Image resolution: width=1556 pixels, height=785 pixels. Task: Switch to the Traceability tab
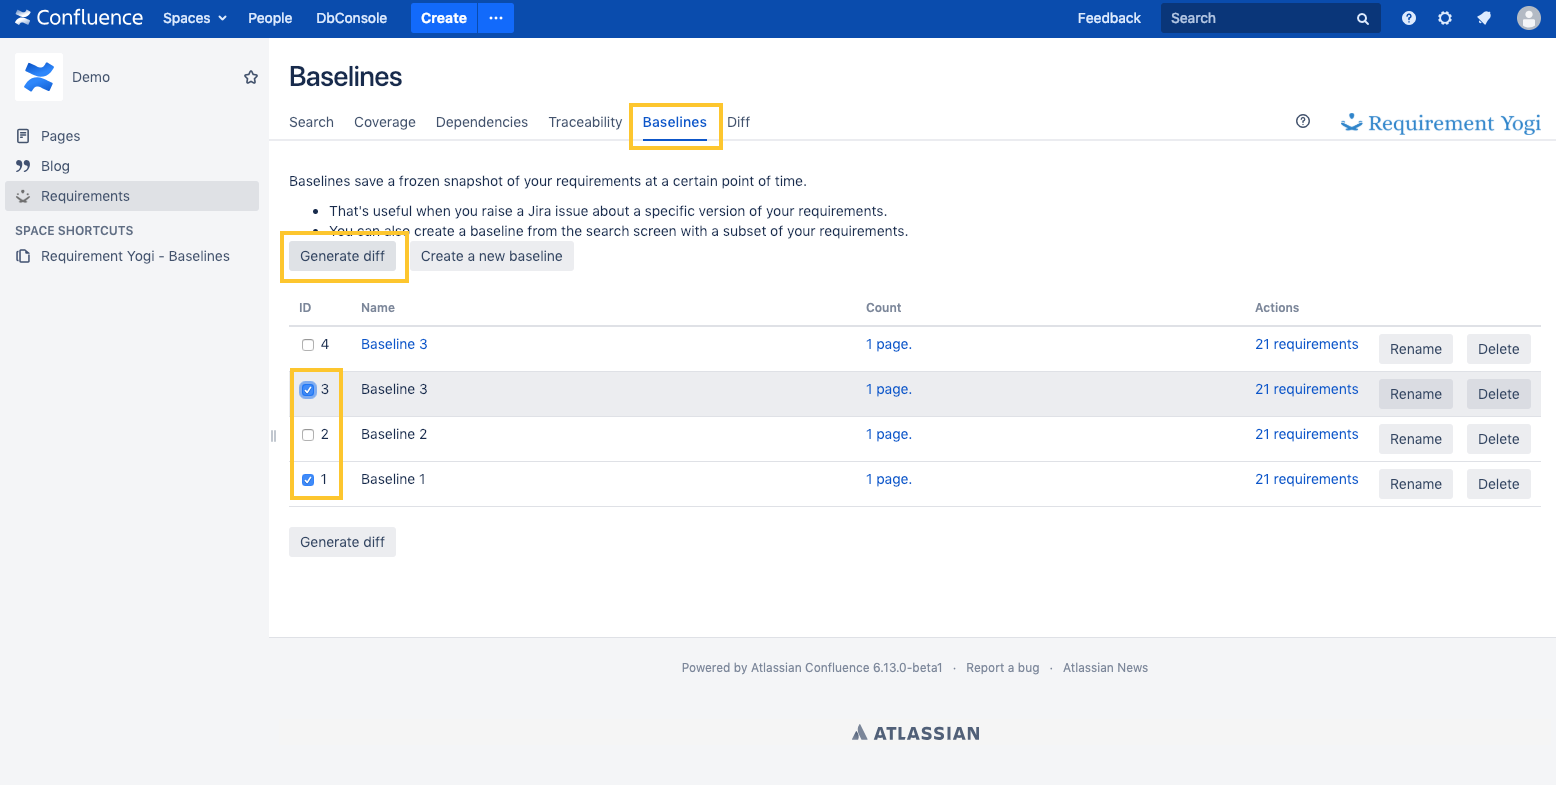[x=585, y=122]
